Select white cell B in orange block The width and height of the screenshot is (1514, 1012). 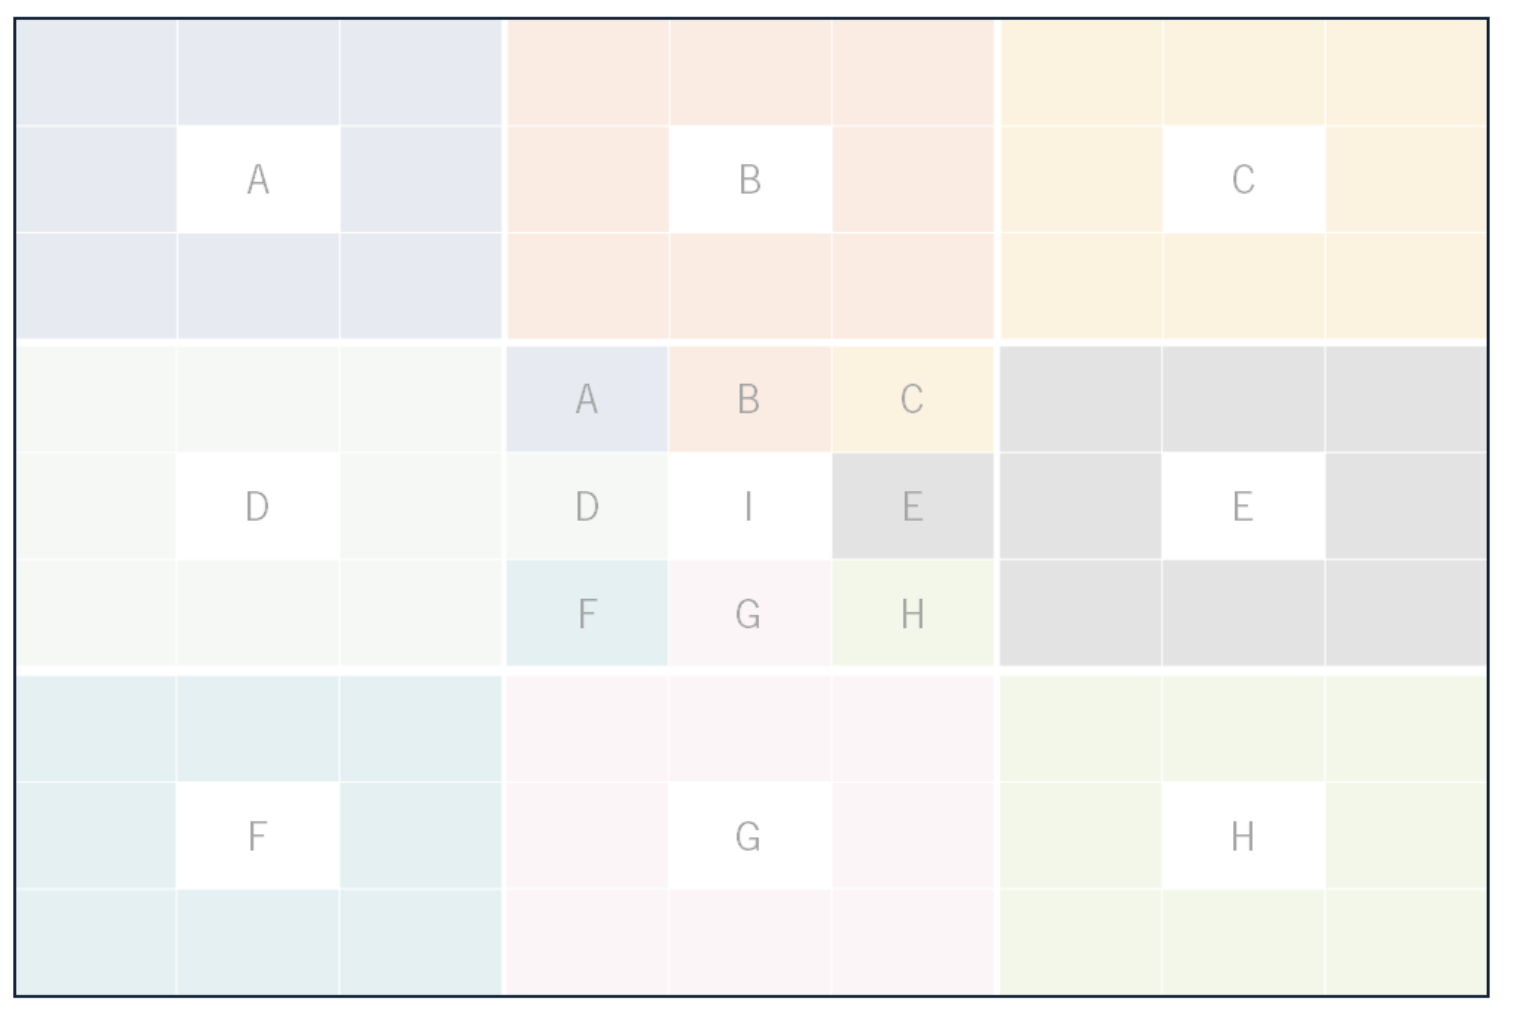pyautogui.click(x=750, y=179)
